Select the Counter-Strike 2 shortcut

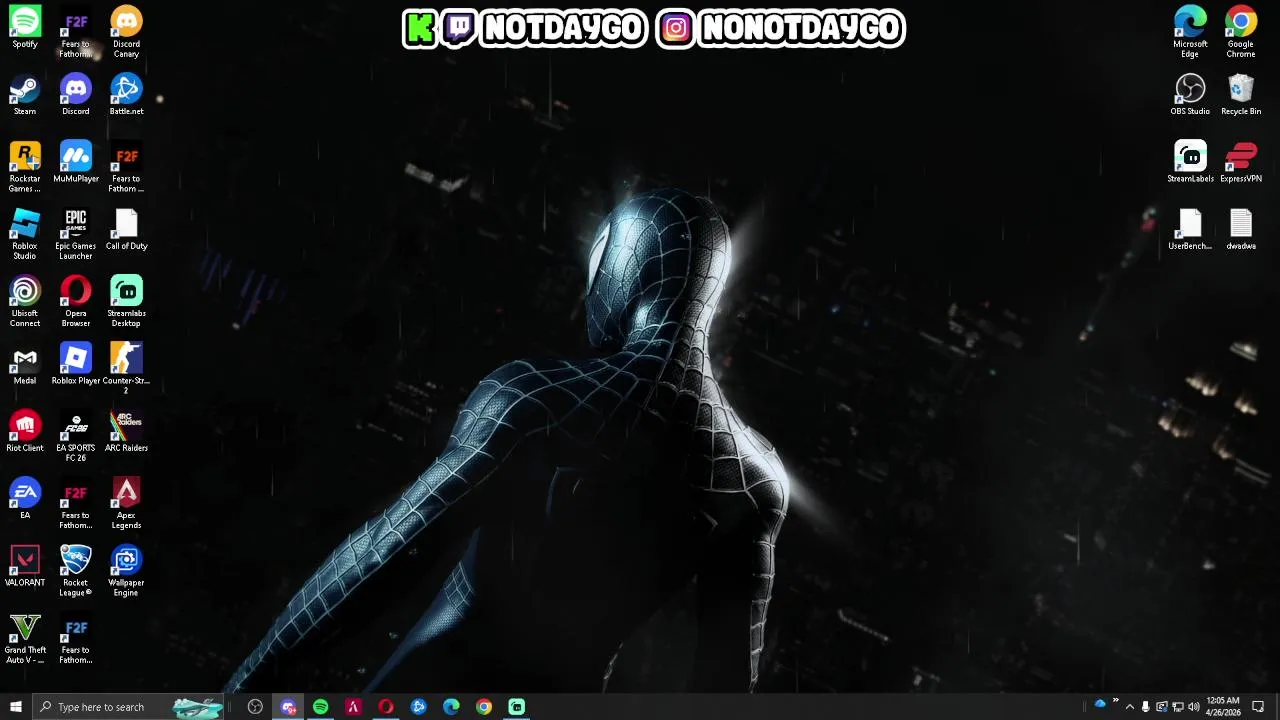(x=126, y=368)
